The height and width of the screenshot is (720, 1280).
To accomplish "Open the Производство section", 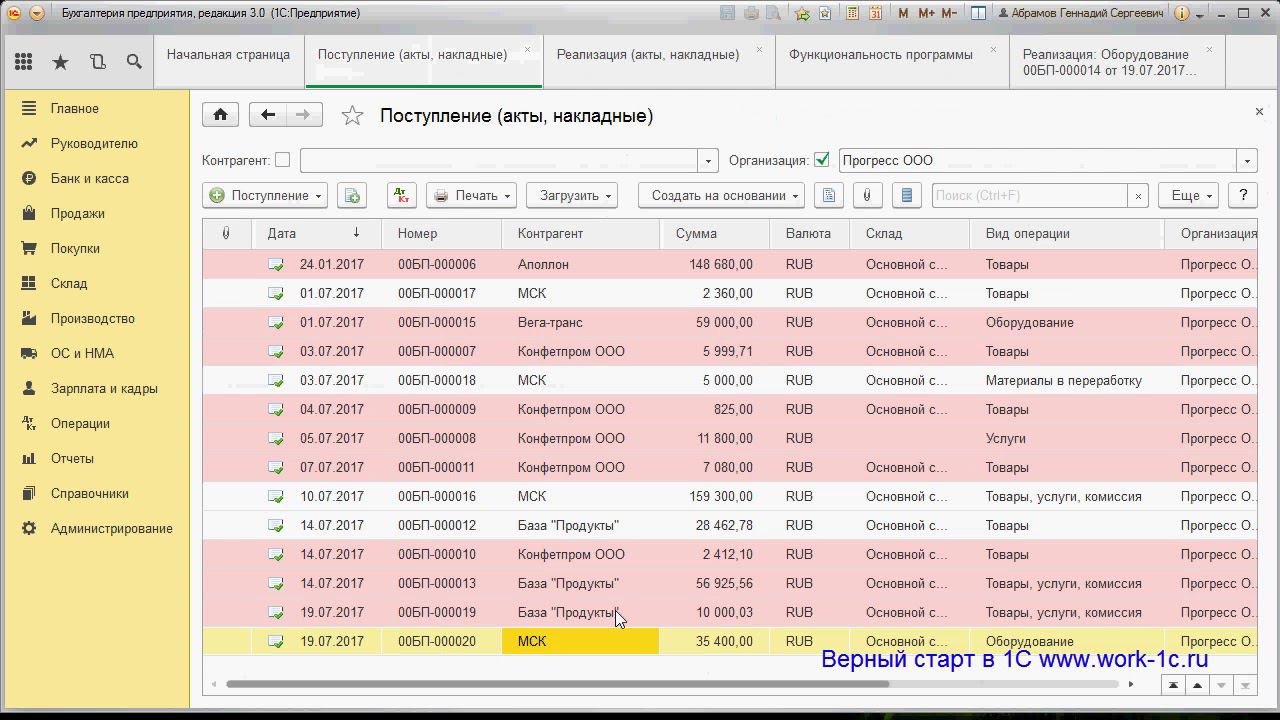I will pyautogui.click(x=94, y=318).
